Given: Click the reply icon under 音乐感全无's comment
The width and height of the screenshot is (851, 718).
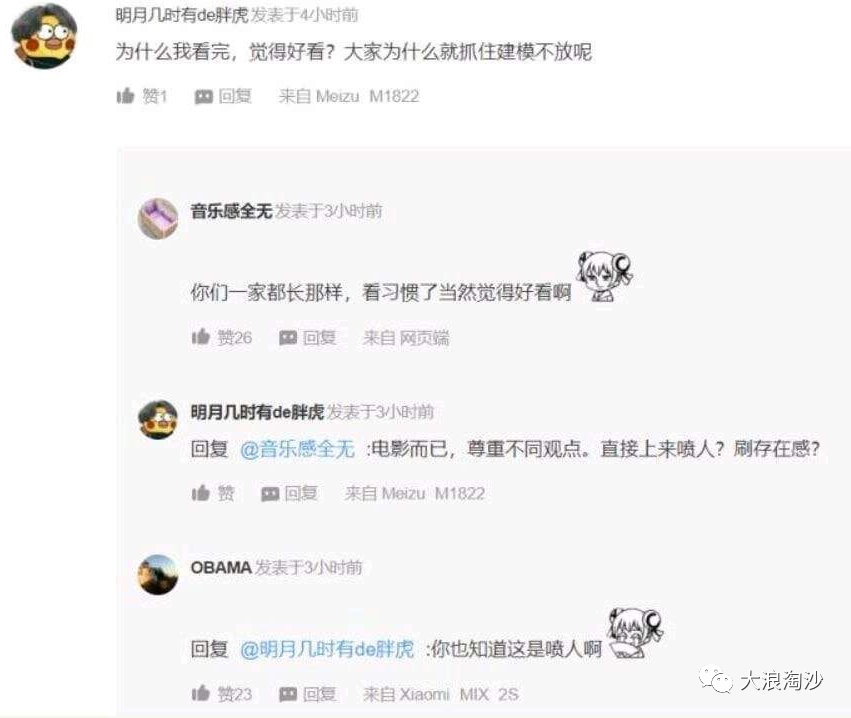Looking at the screenshot, I should 288,338.
